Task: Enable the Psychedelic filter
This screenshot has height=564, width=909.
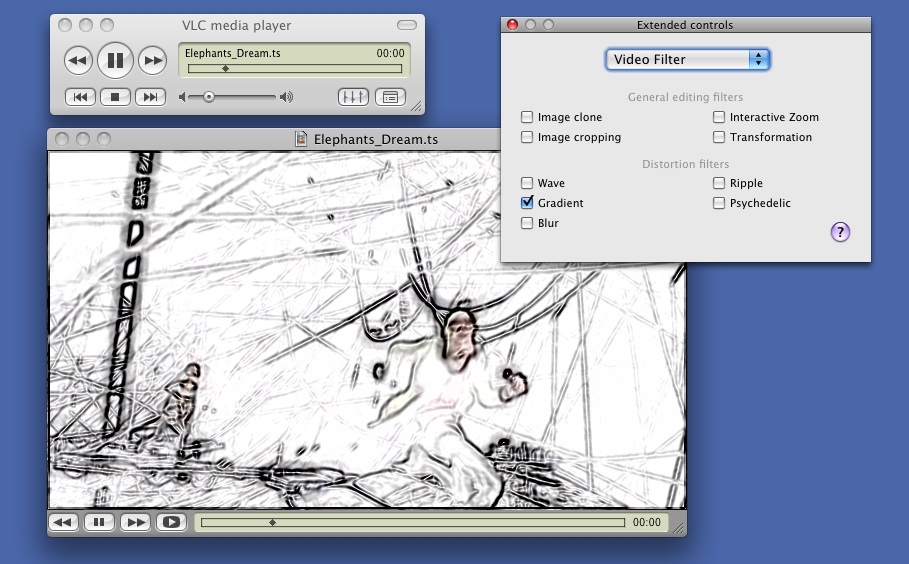Action: pos(719,203)
